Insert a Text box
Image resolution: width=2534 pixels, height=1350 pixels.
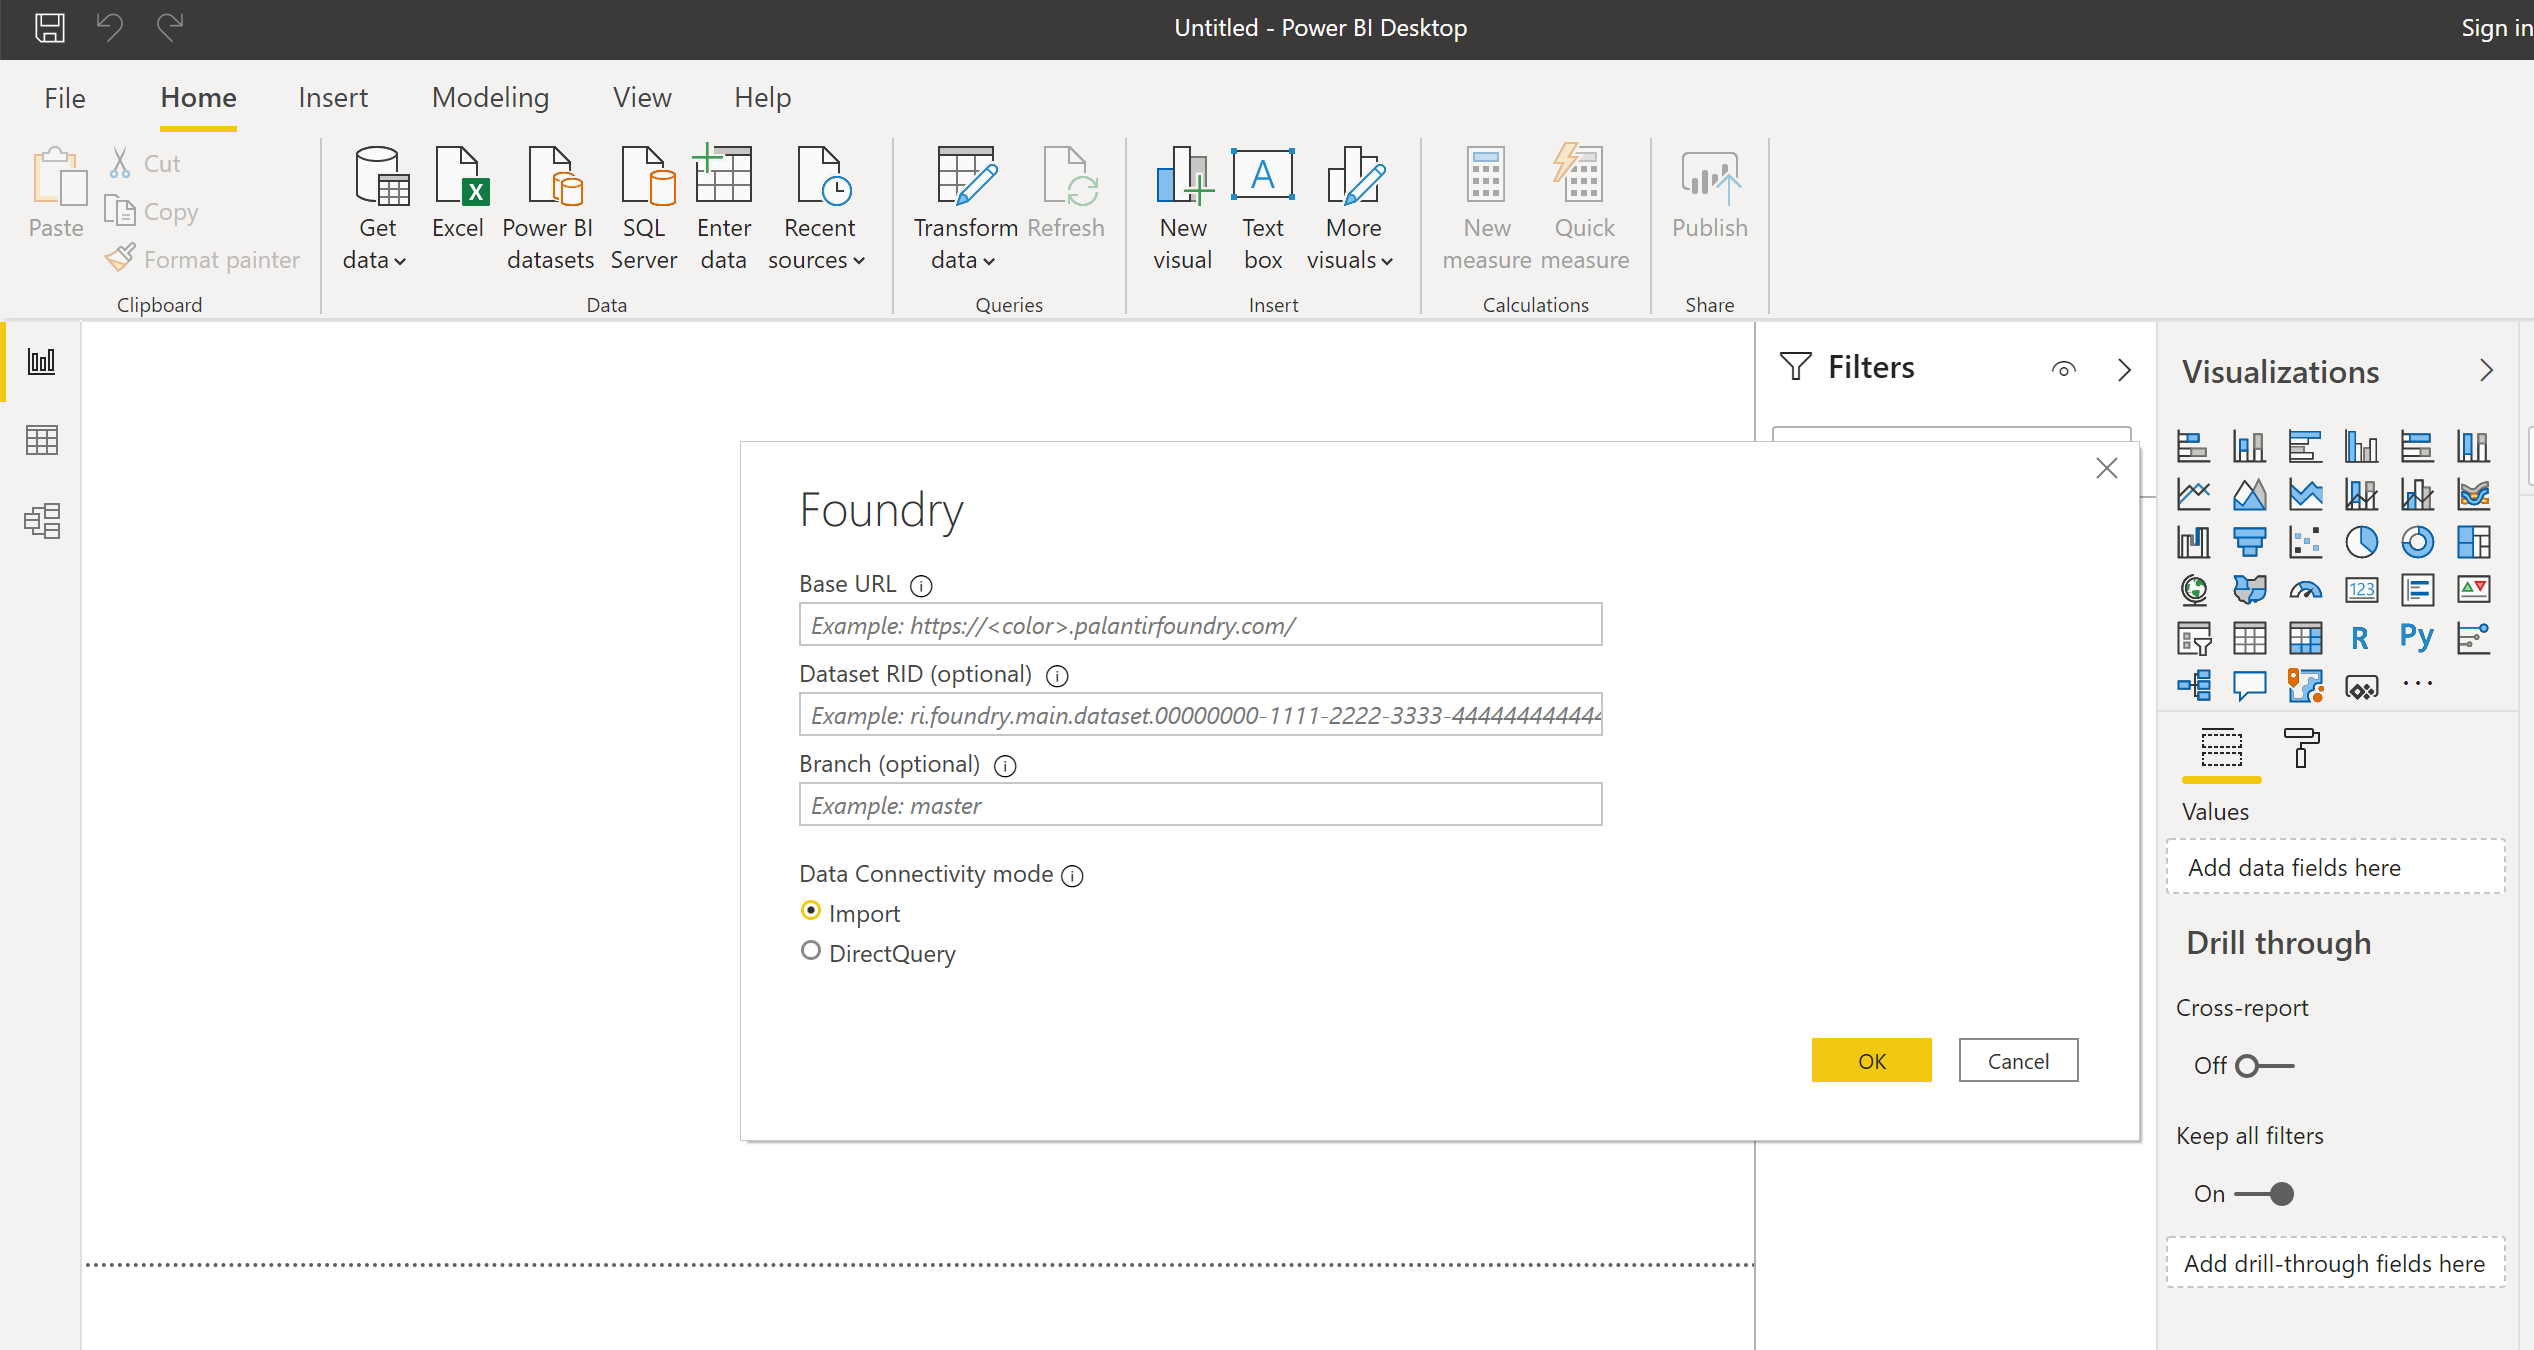click(1263, 208)
